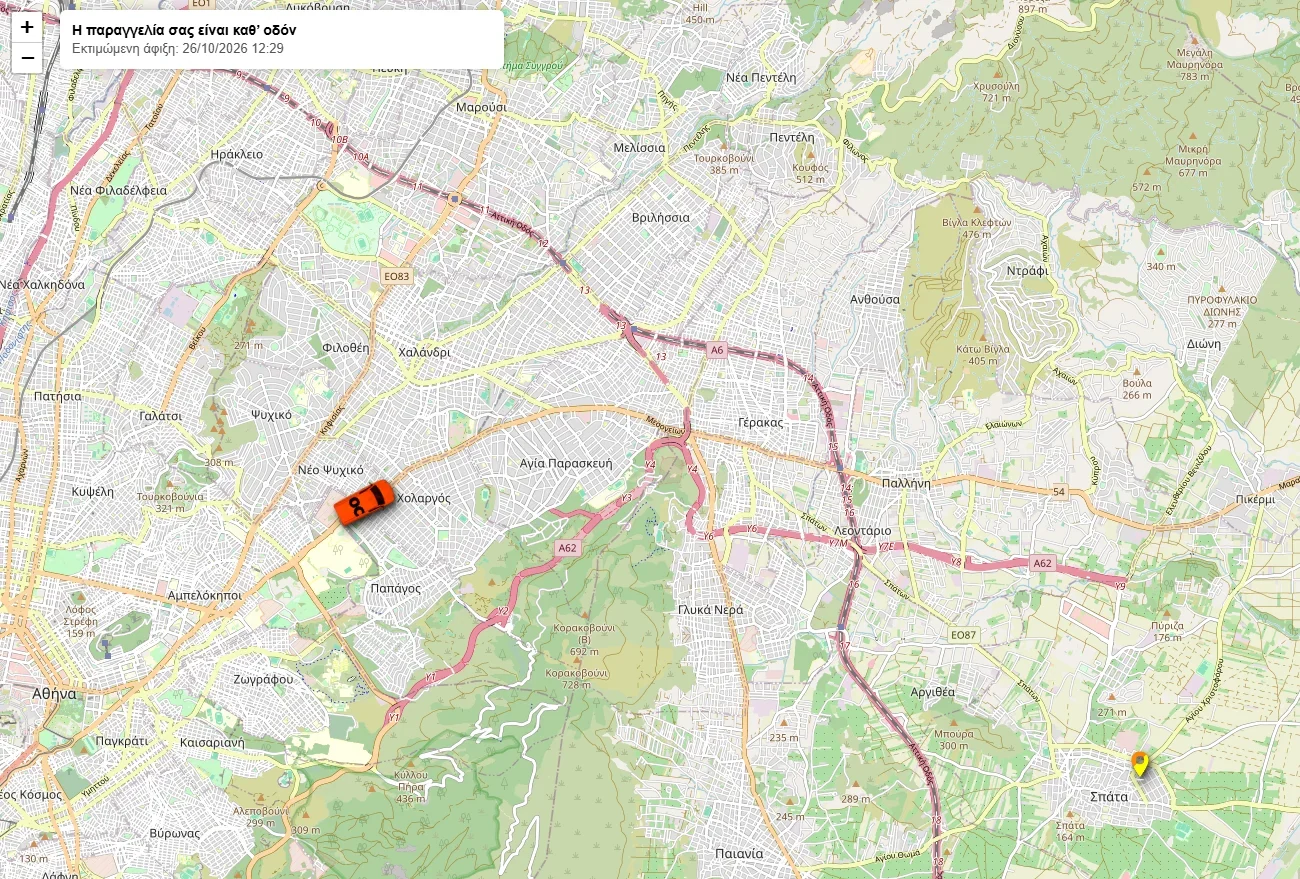This screenshot has height=879, width=1300.
Task: Zoom in on the map
Action: [27, 27]
